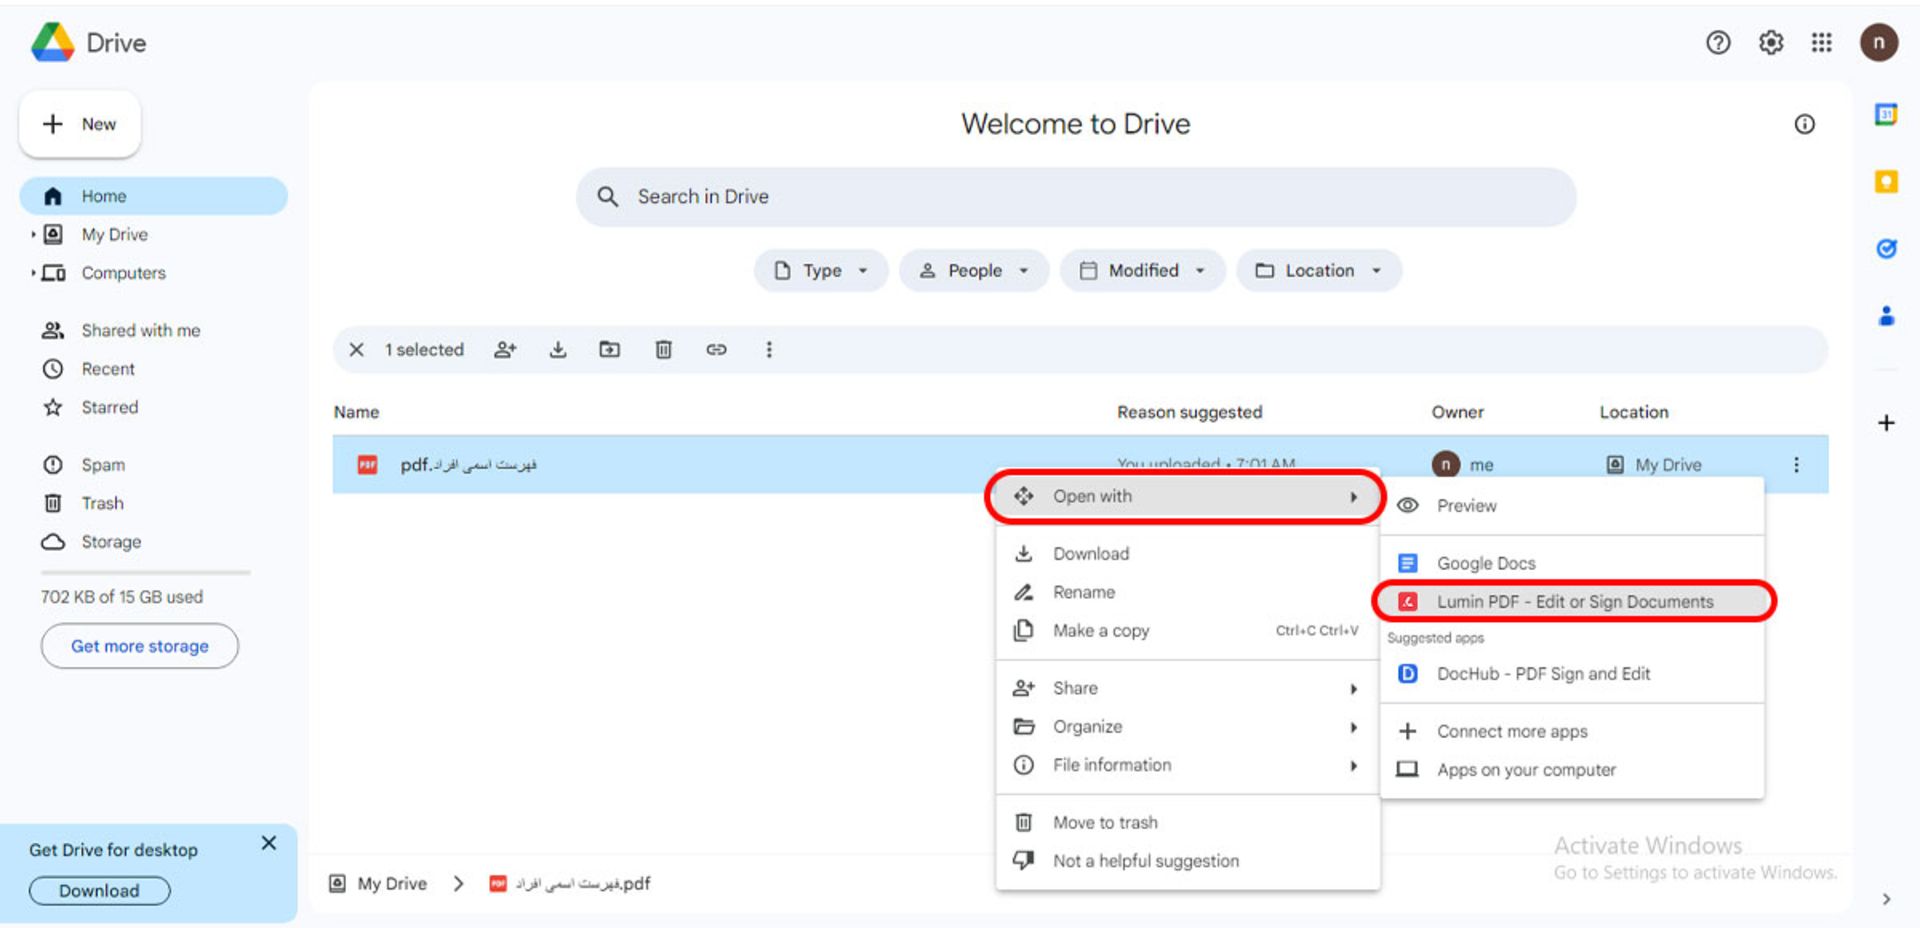This screenshot has height=928, width=1920.
Task: Click Get more storage button
Action: tap(140, 646)
